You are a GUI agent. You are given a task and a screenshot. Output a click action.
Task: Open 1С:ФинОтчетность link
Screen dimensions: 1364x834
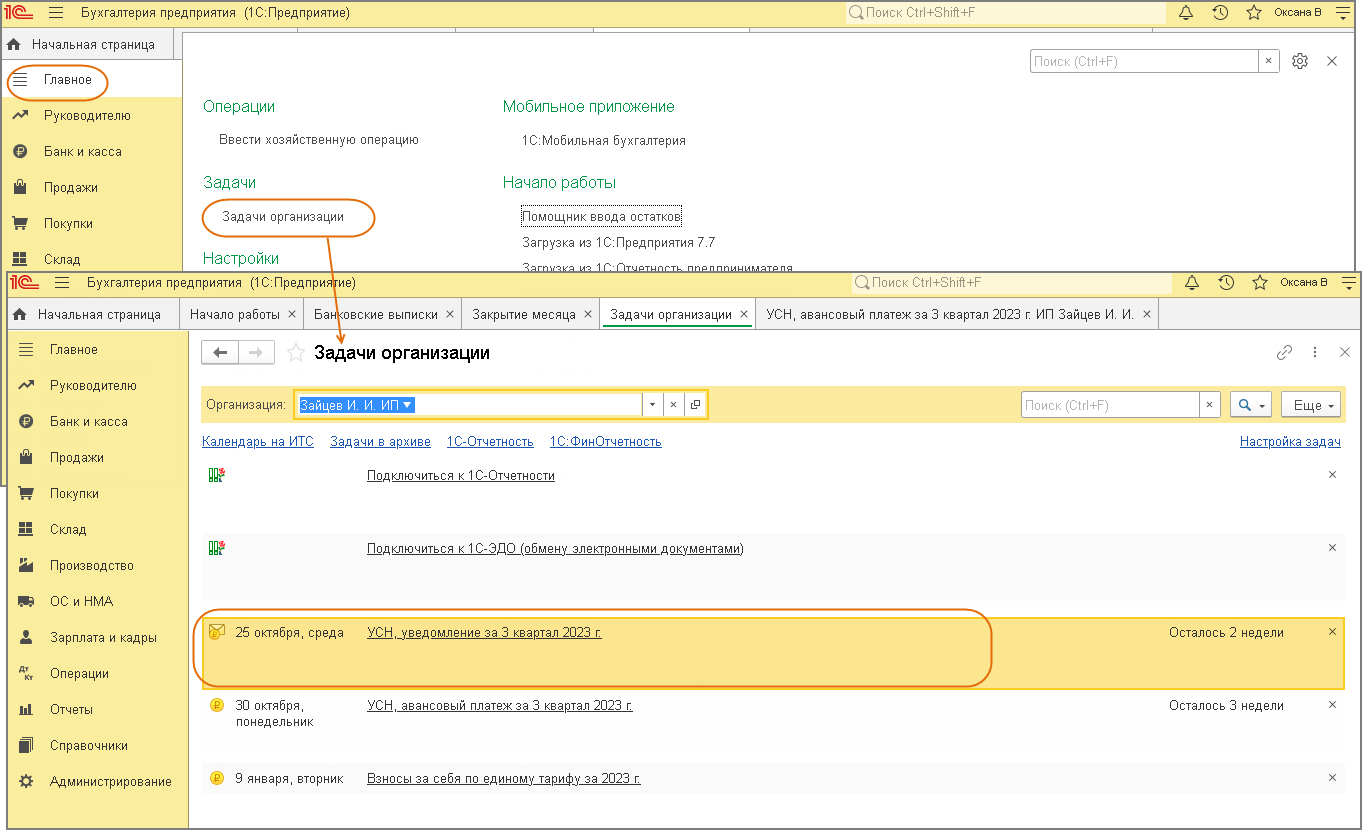pyautogui.click(x=606, y=441)
